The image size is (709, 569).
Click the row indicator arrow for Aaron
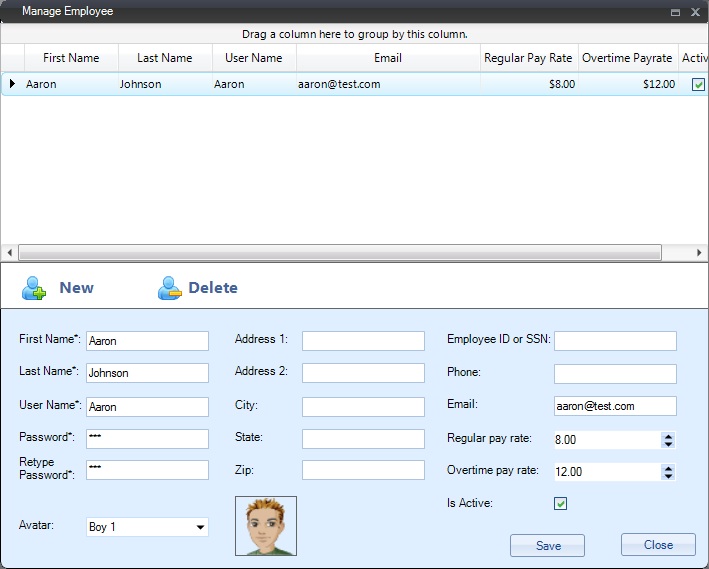12,84
